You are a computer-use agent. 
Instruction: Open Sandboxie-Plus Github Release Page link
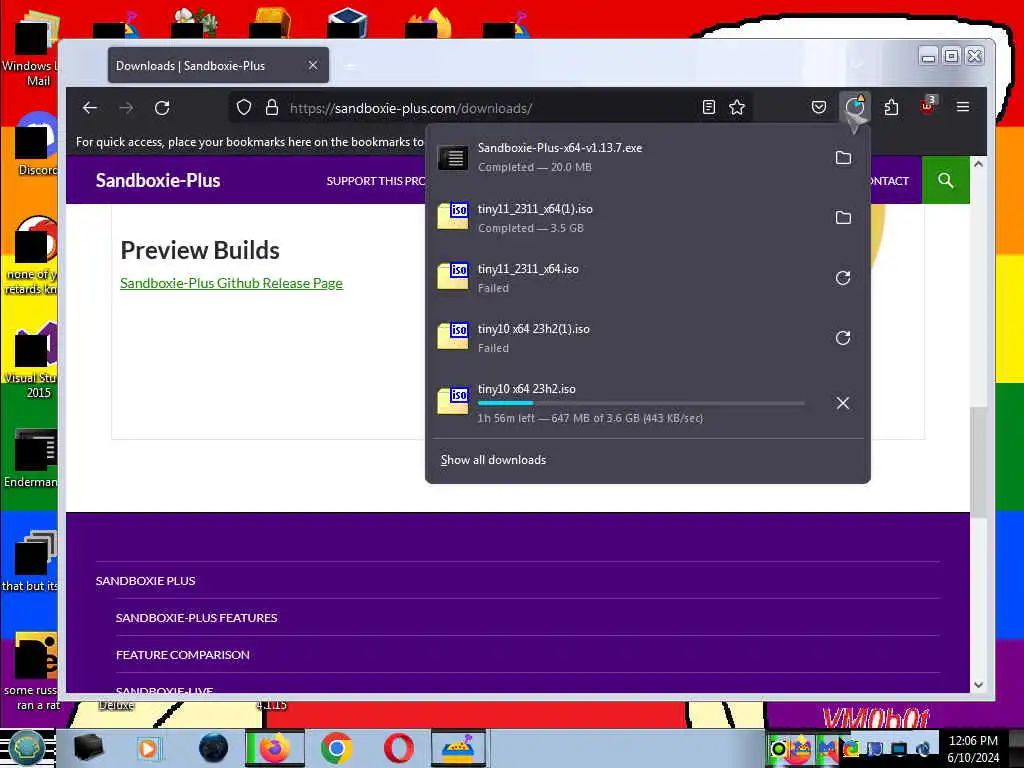coord(231,283)
